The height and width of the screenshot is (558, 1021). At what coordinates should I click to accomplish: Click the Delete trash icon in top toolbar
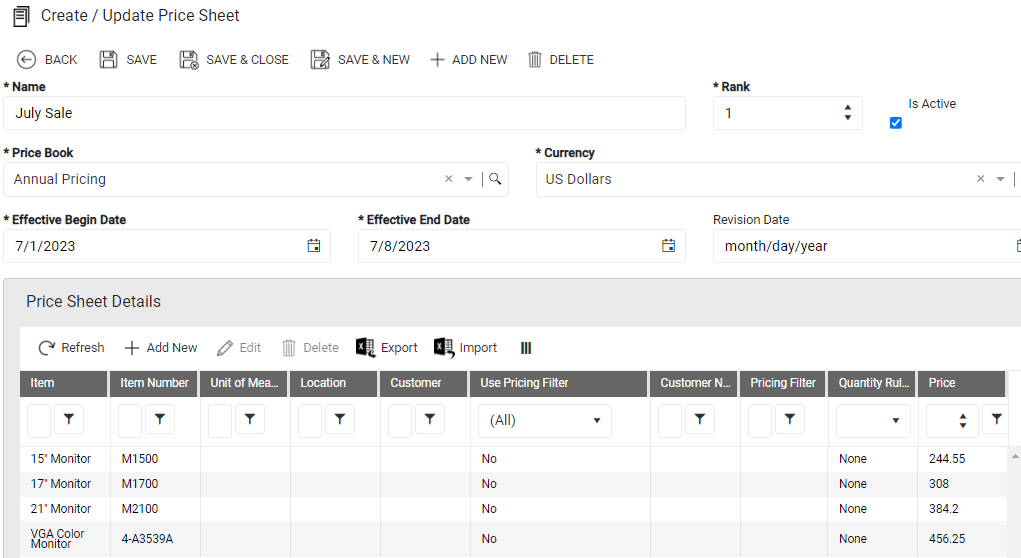(x=535, y=60)
